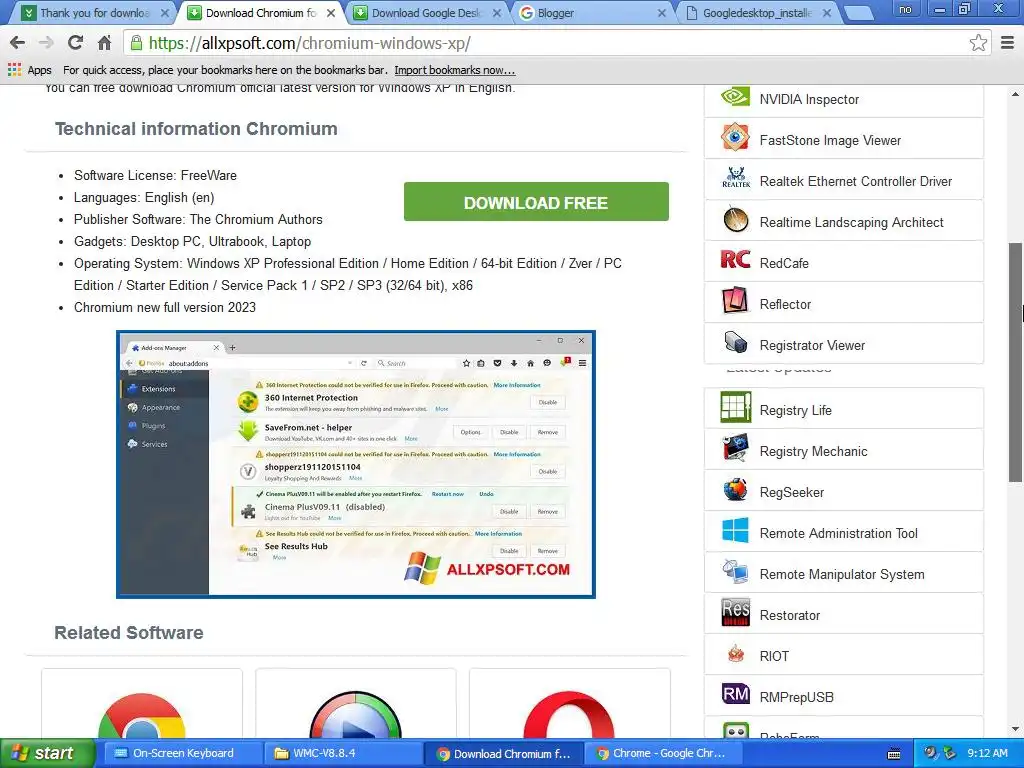
Task: Click the Chromium screenshot image
Action: coord(356,464)
